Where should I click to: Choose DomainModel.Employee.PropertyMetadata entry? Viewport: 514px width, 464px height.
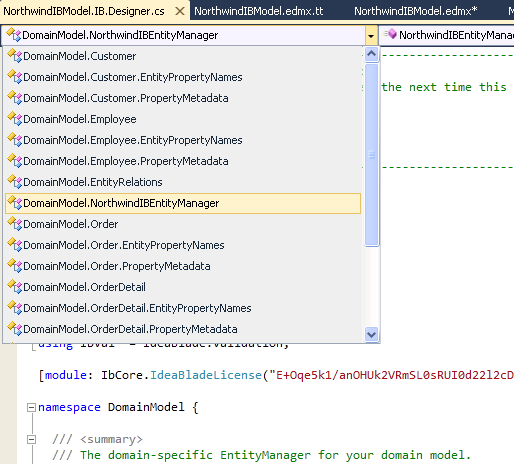point(183,161)
